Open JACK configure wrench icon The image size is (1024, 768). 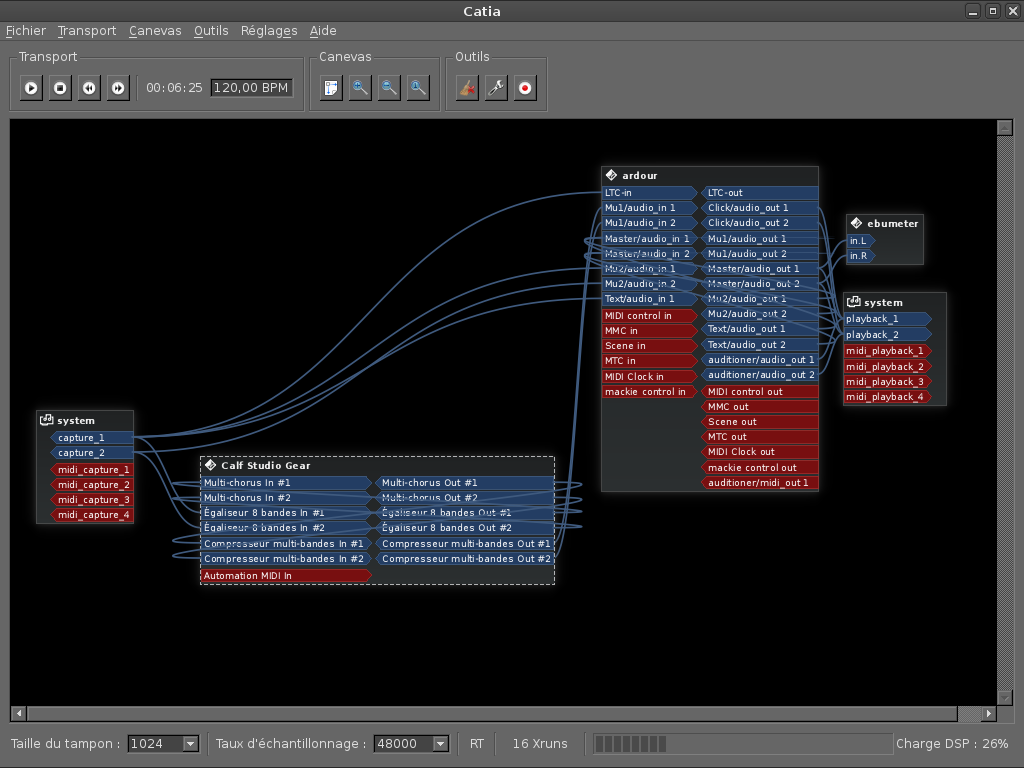496,88
